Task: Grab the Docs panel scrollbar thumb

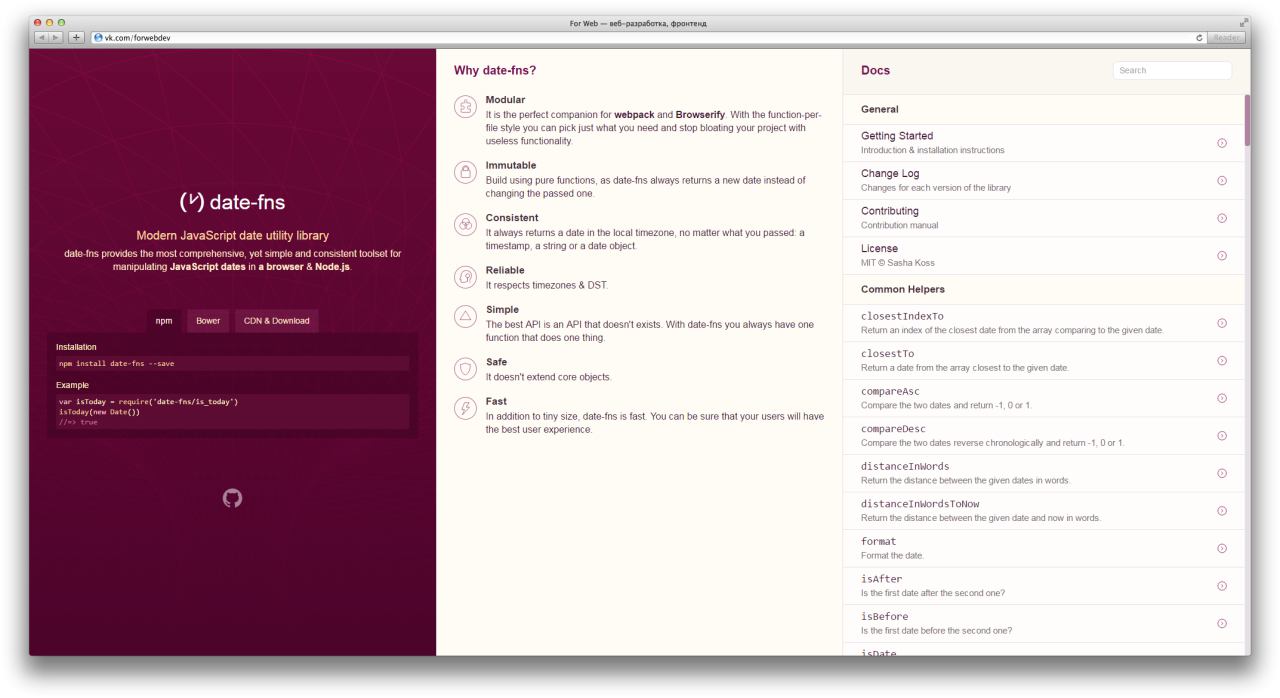Action: tap(1247, 120)
